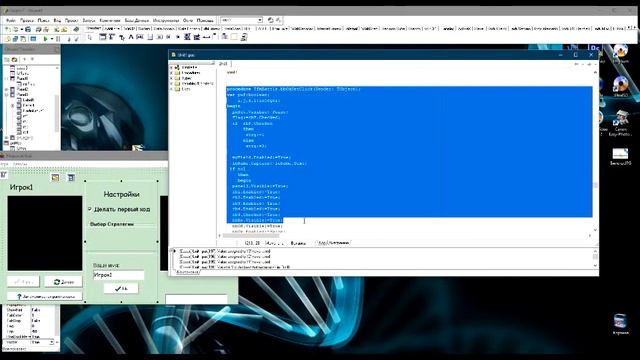Pause execution in the Lazarus toolbar
640x360 pixels.
(58, 39)
